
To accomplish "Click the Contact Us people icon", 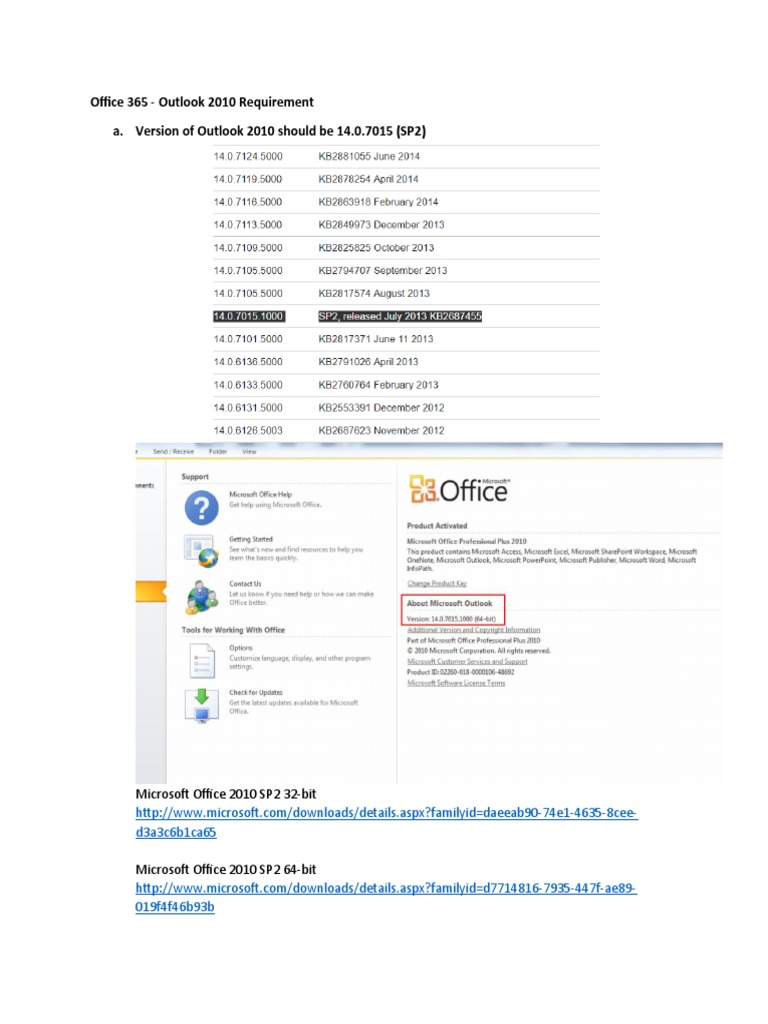I will tap(201, 597).
